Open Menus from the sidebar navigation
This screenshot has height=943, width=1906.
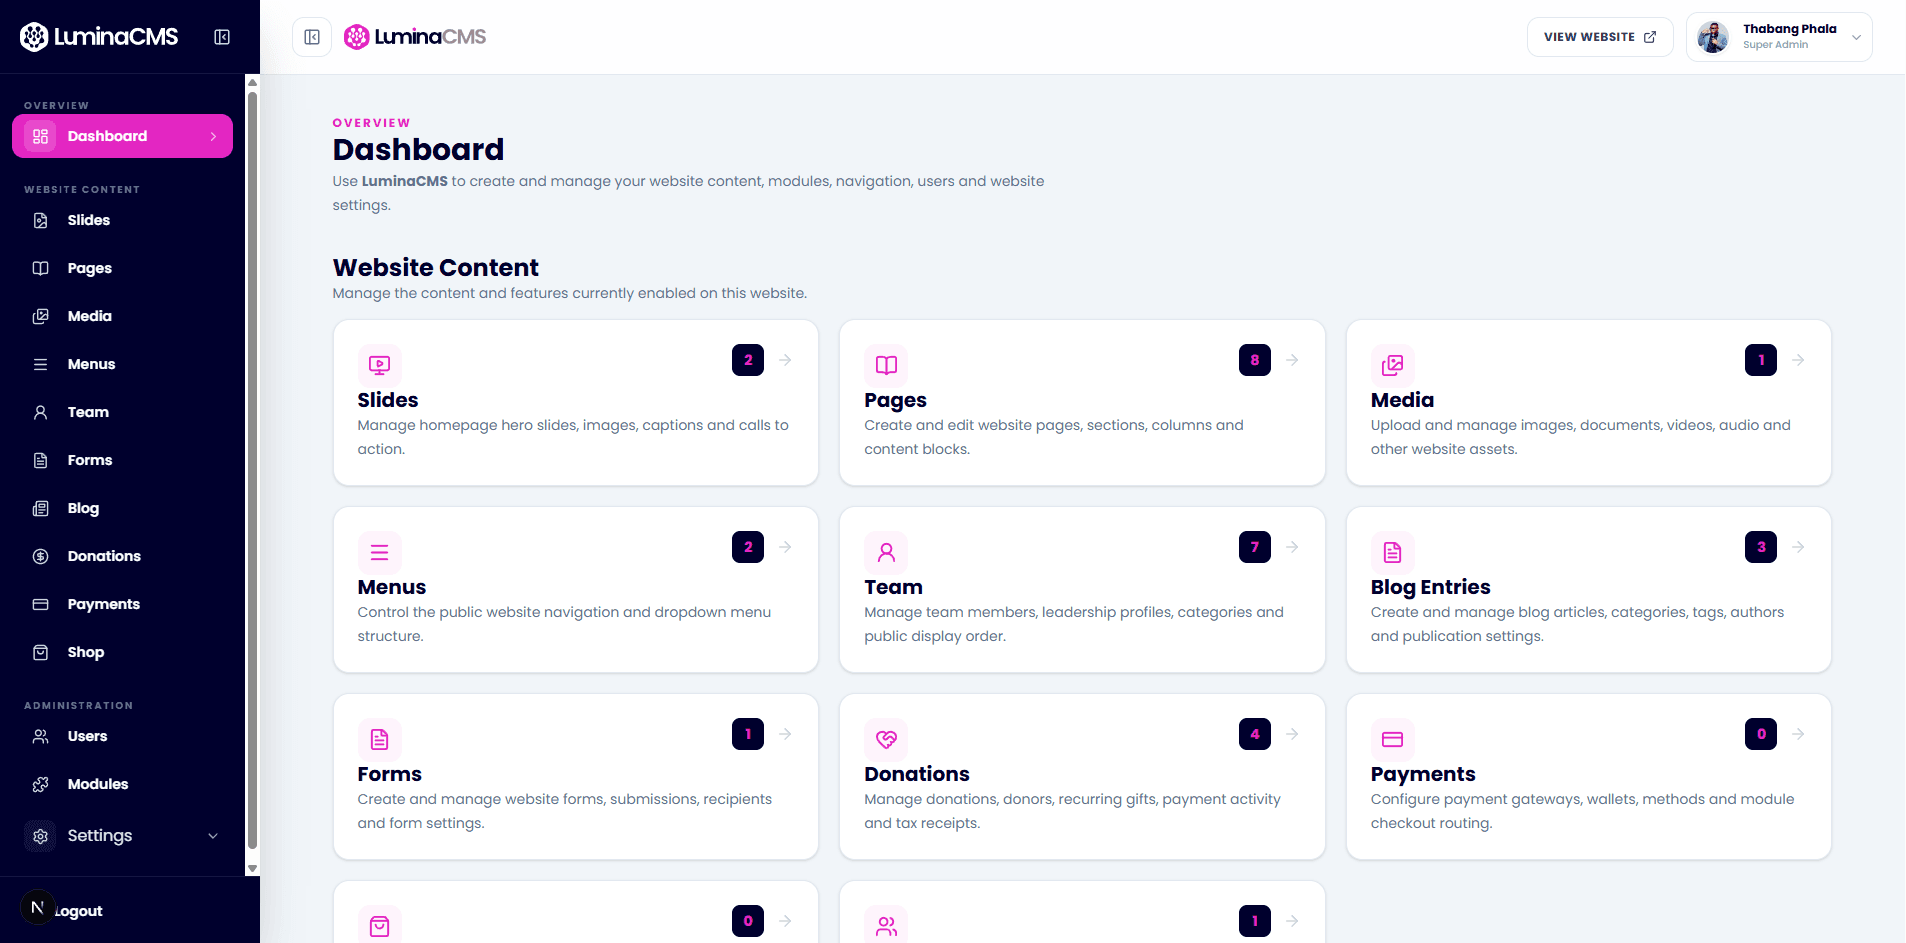[x=122, y=364]
